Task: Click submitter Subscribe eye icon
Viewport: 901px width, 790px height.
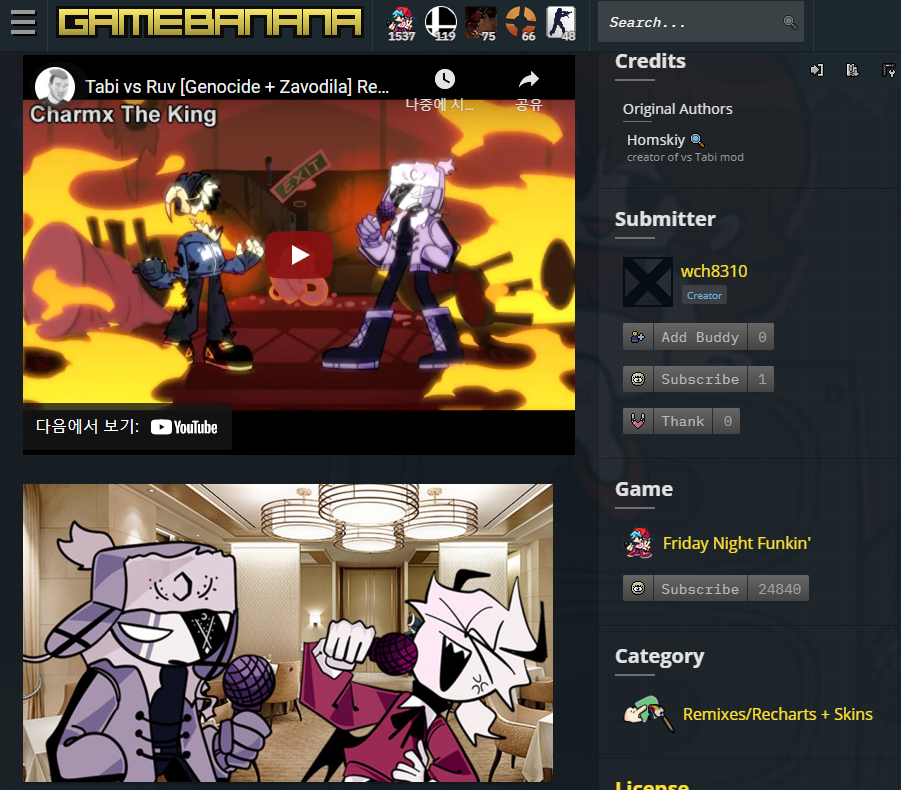Action: (638, 379)
